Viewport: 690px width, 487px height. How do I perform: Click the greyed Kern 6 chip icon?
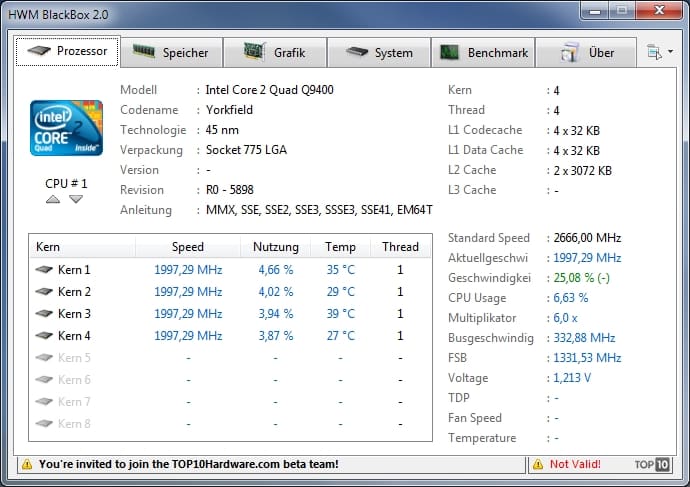click(44, 379)
